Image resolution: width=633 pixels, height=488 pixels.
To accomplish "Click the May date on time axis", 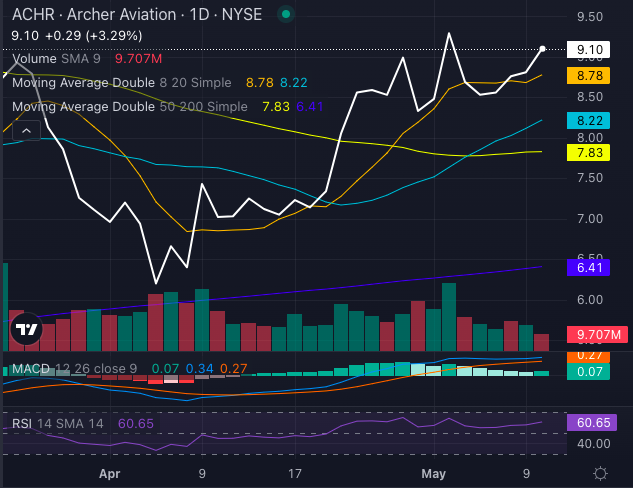I will click(x=434, y=473).
